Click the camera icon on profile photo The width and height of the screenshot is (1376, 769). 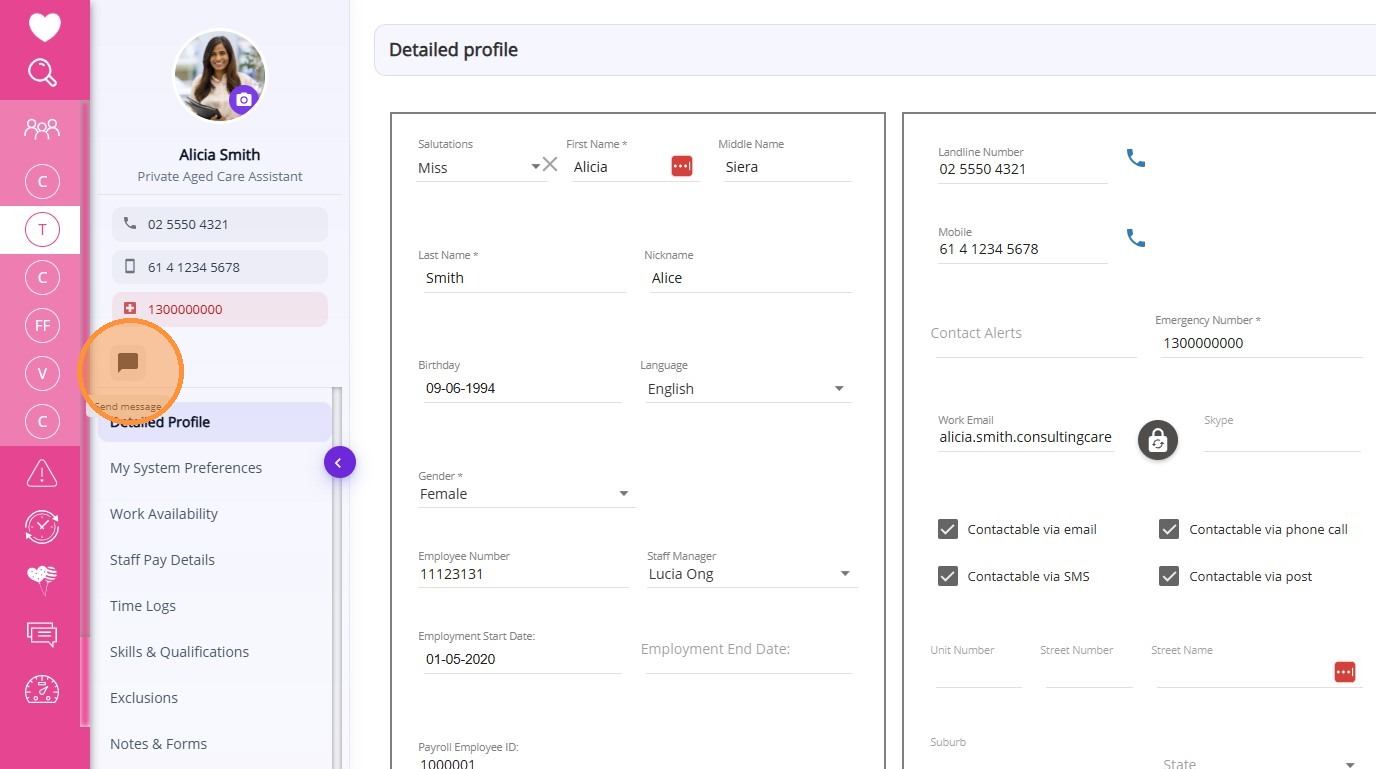244,100
